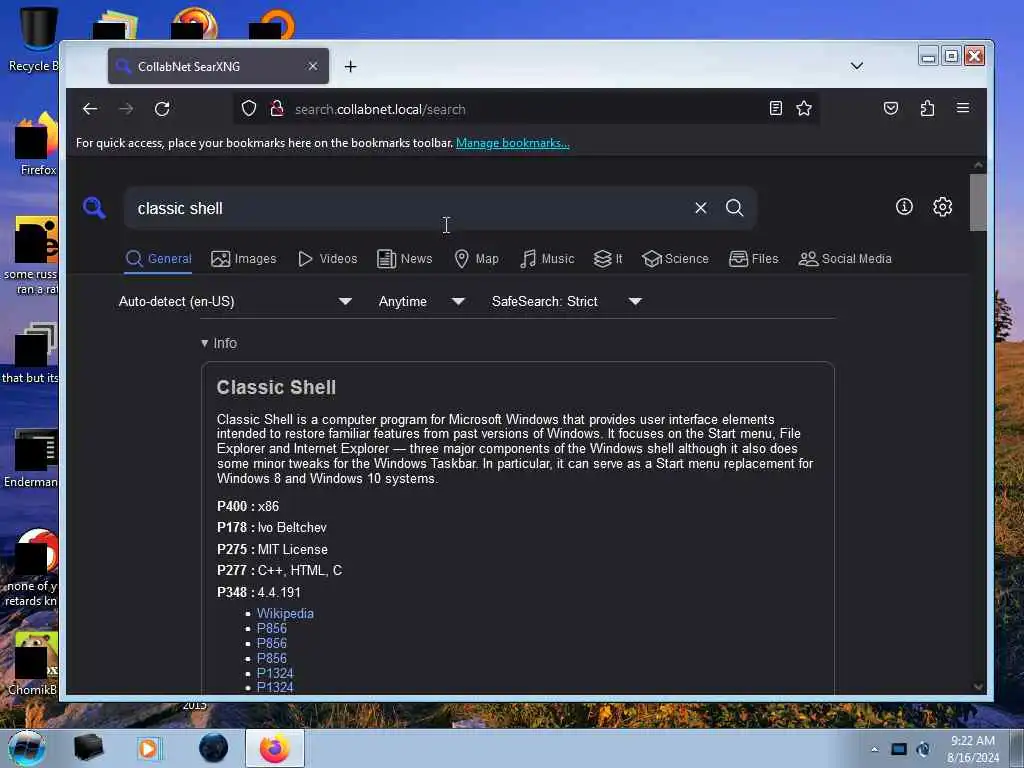Click the 'P275 : MIT License' row
Viewport: 1024px width, 768px height.
click(x=272, y=549)
